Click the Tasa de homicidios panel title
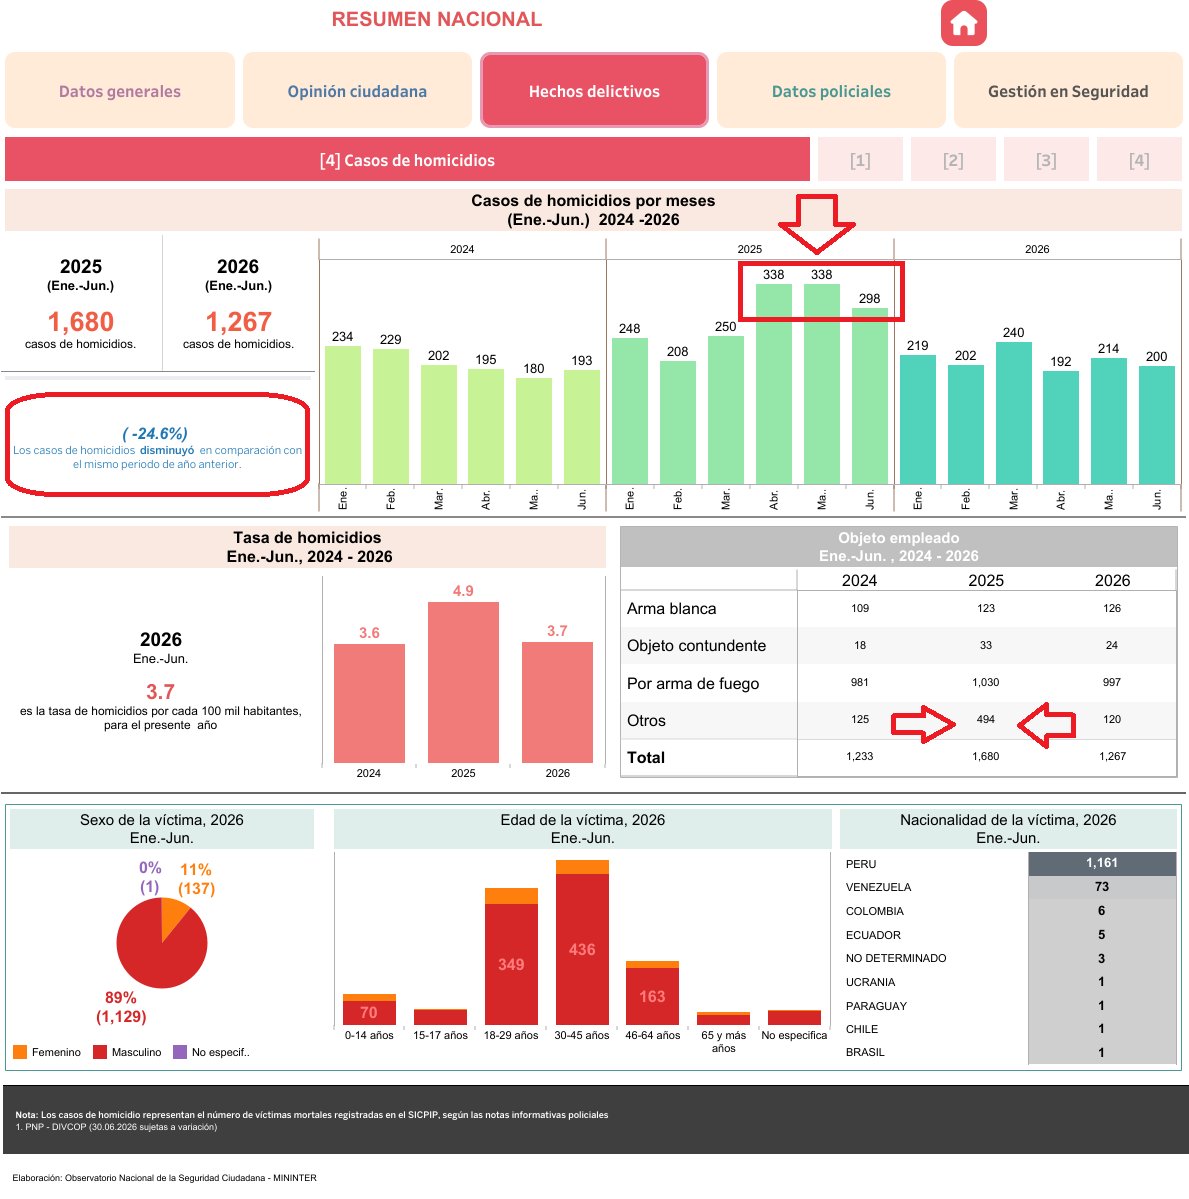This screenshot has height=1199, width=1189. (x=308, y=547)
